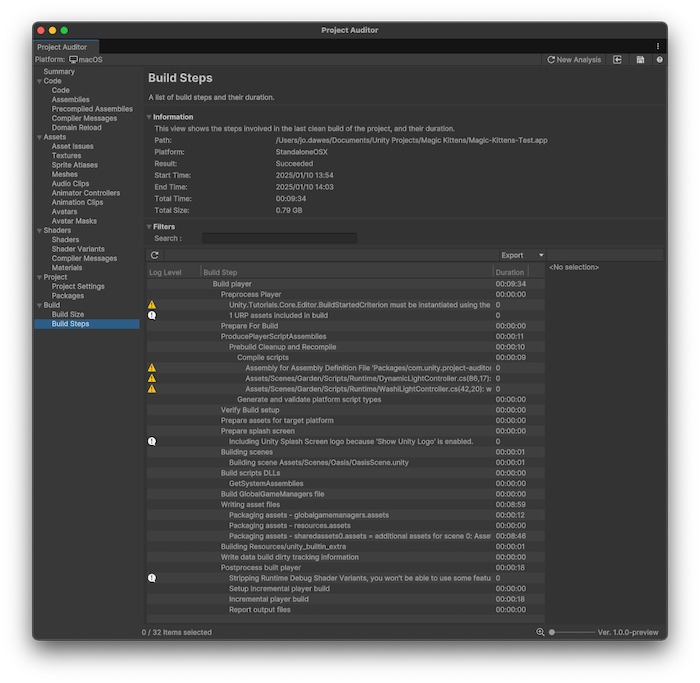Click warning icon on BuildStartedCriterion row
This screenshot has height=683, width=700.
click(152, 305)
